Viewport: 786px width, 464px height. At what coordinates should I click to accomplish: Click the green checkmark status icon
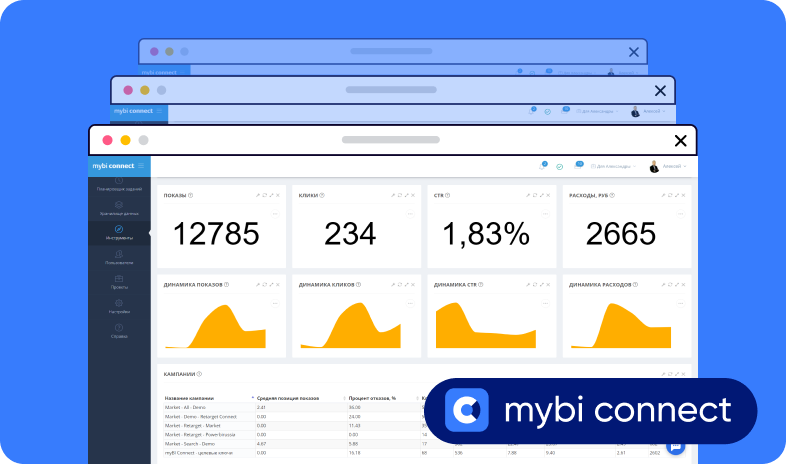coord(559,167)
